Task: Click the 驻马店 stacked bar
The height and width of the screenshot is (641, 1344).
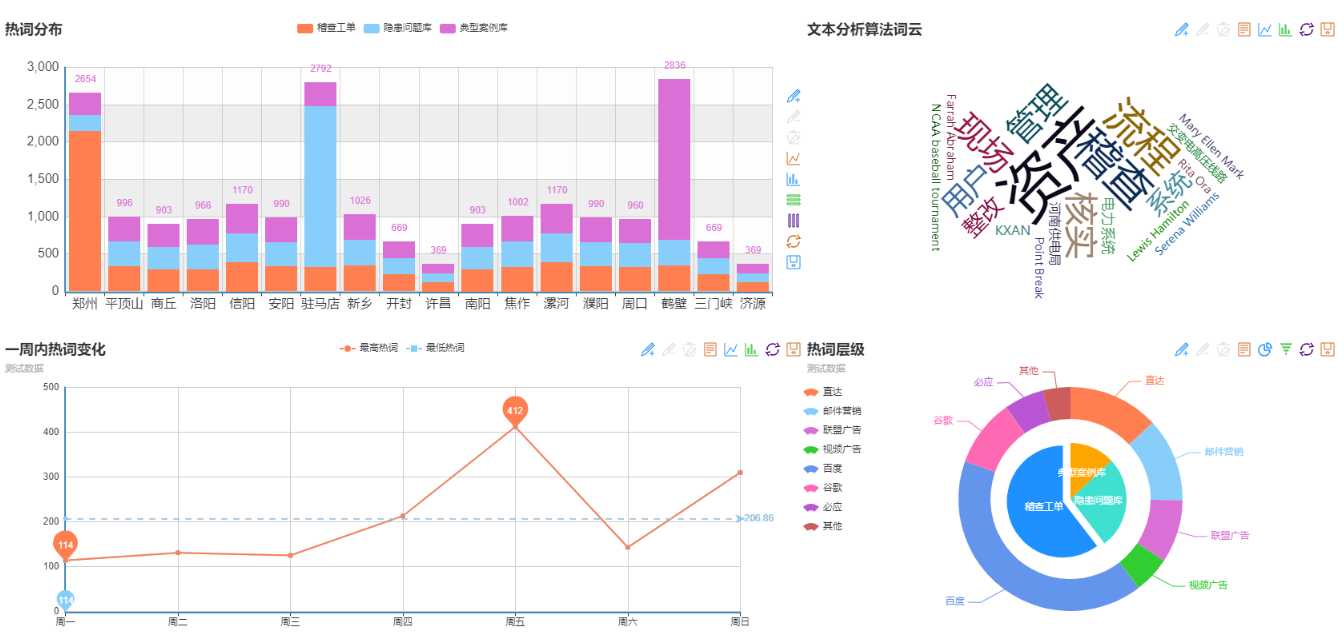Action: coord(320,187)
